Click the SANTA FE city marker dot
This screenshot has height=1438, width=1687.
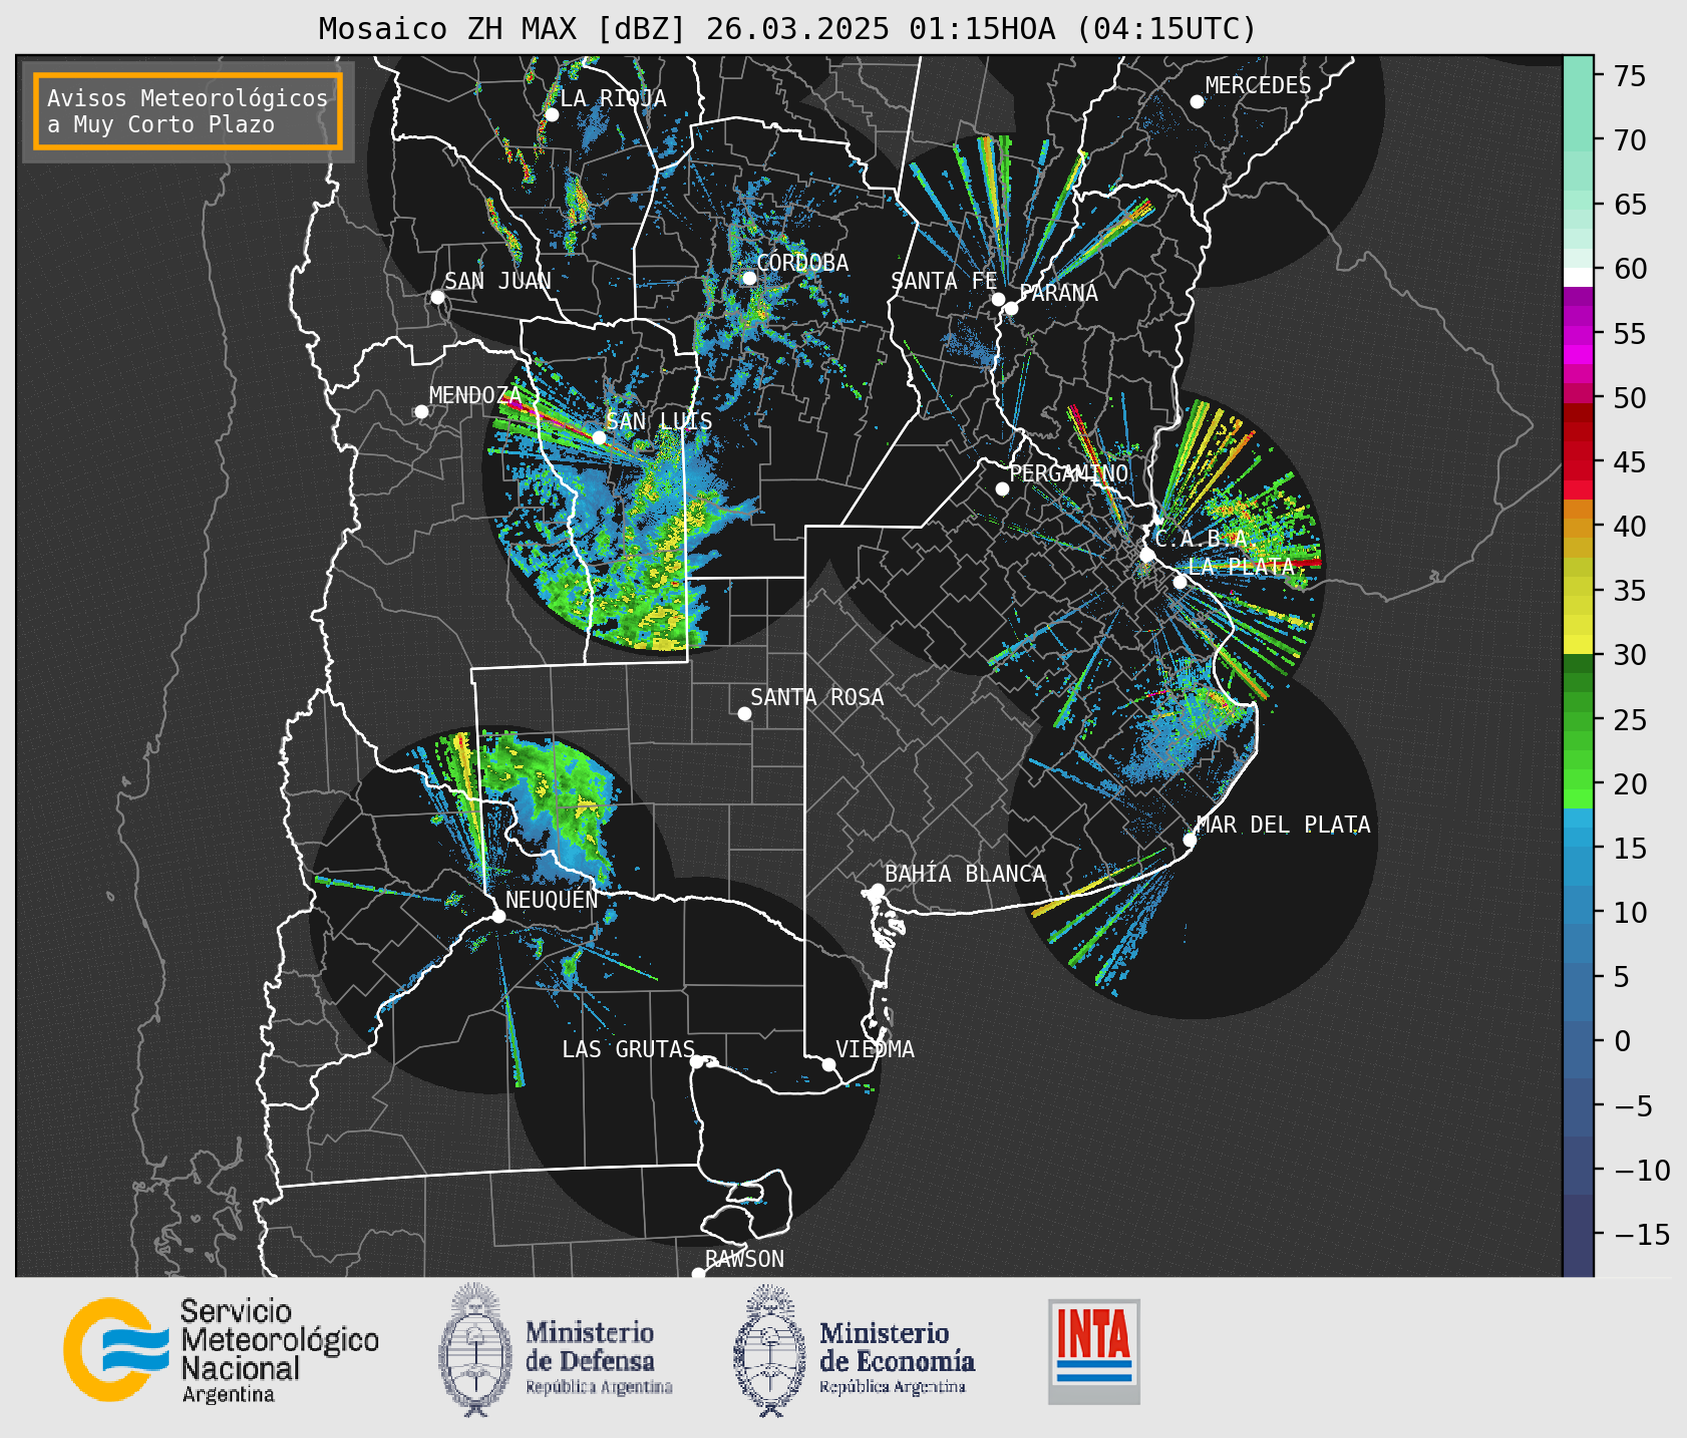[998, 299]
